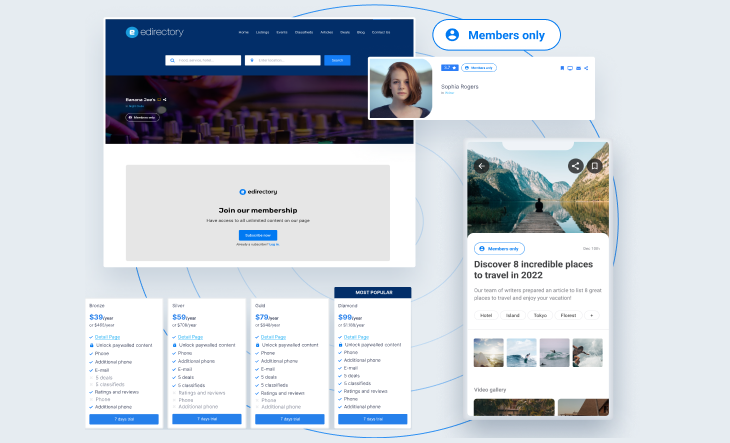Screen dimensions: 730x443
Task: Tap the back arrow on the mobile article
Action: [x=481, y=166]
